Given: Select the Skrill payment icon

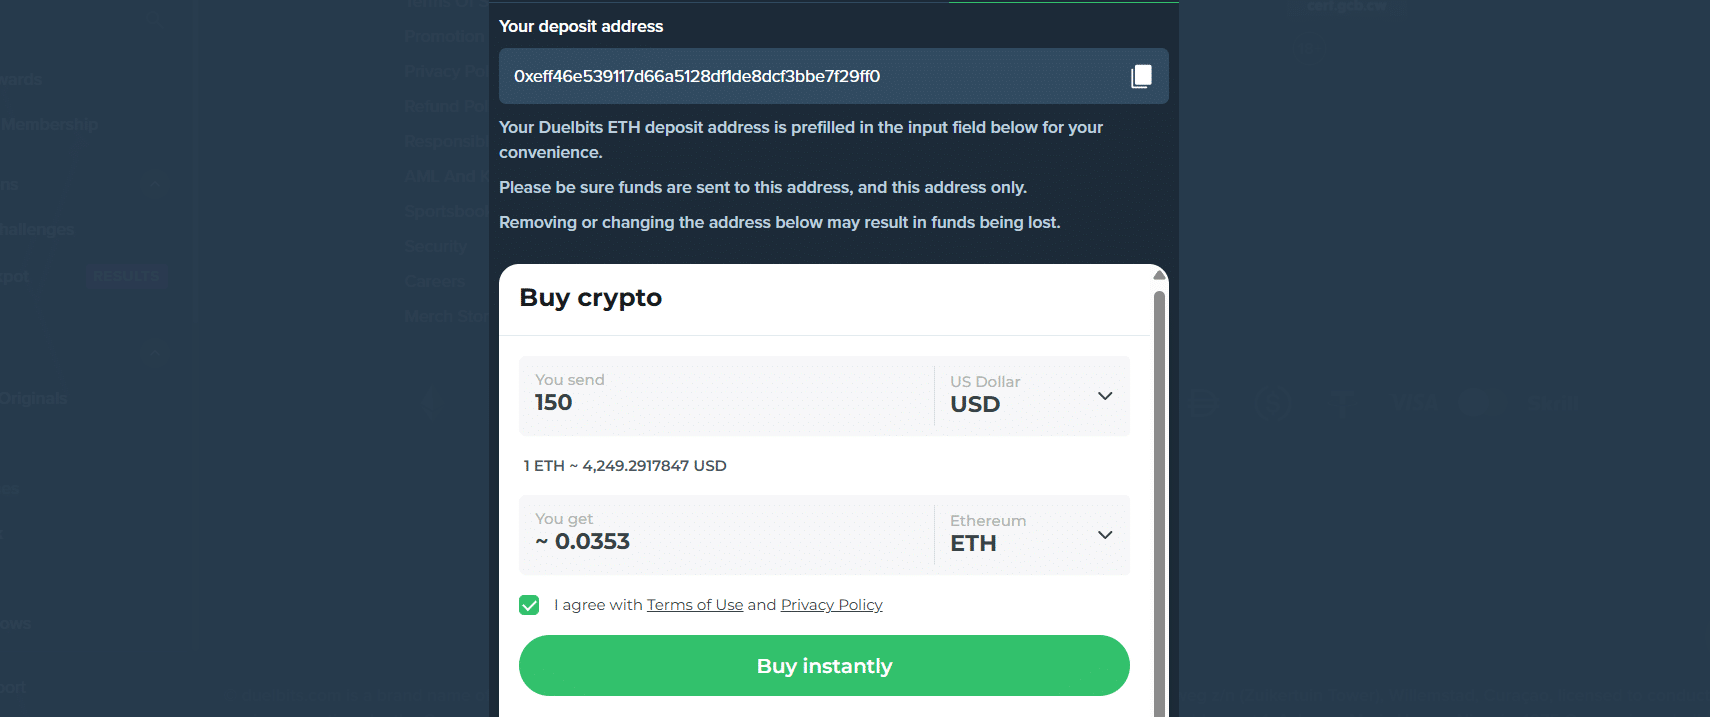Looking at the screenshot, I should 1553,402.
